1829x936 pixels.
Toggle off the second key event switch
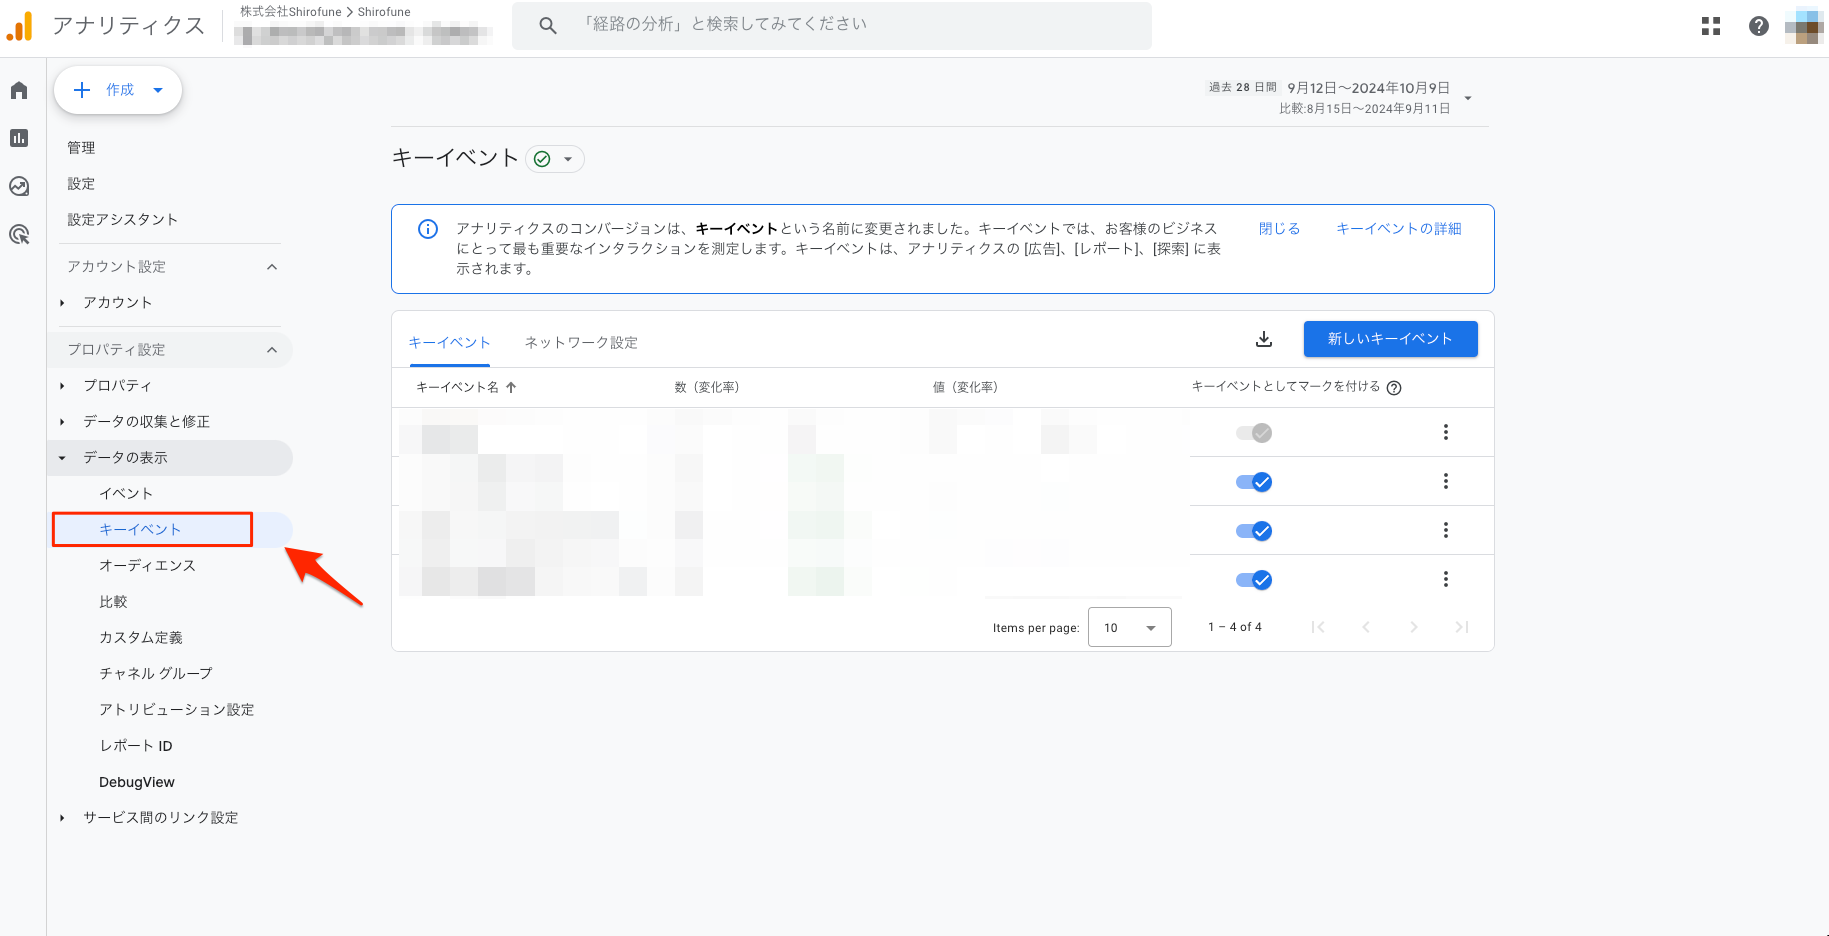pyautogui.click(x=1254, y=482)
